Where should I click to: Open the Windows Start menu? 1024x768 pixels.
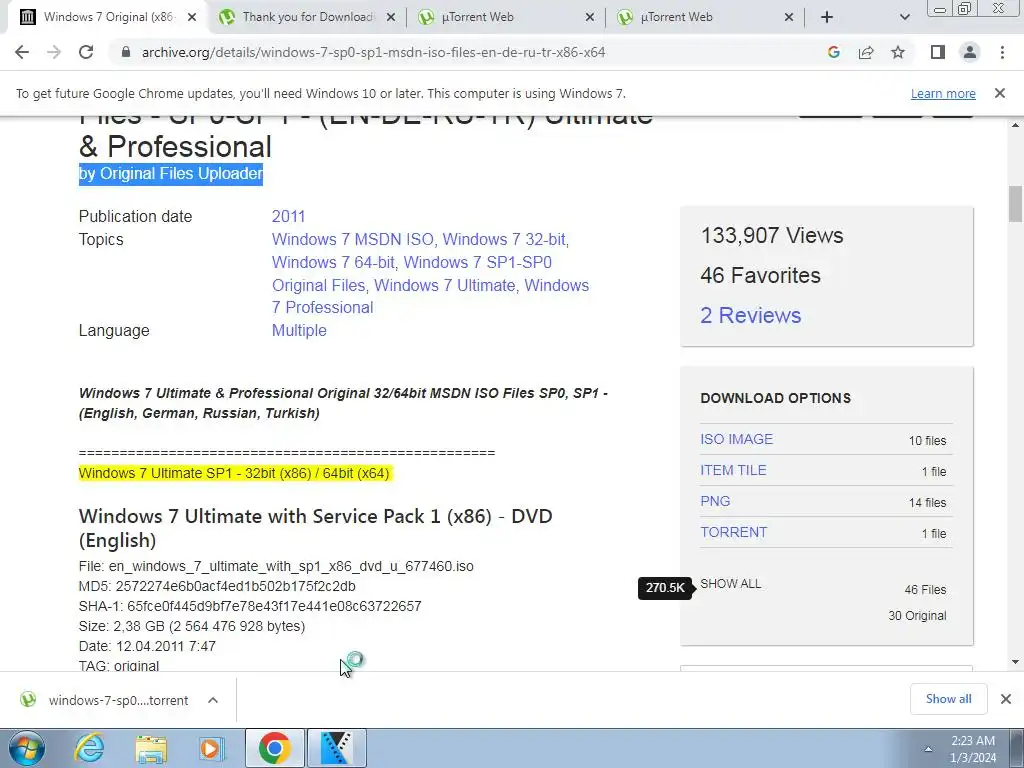point(26,748)
